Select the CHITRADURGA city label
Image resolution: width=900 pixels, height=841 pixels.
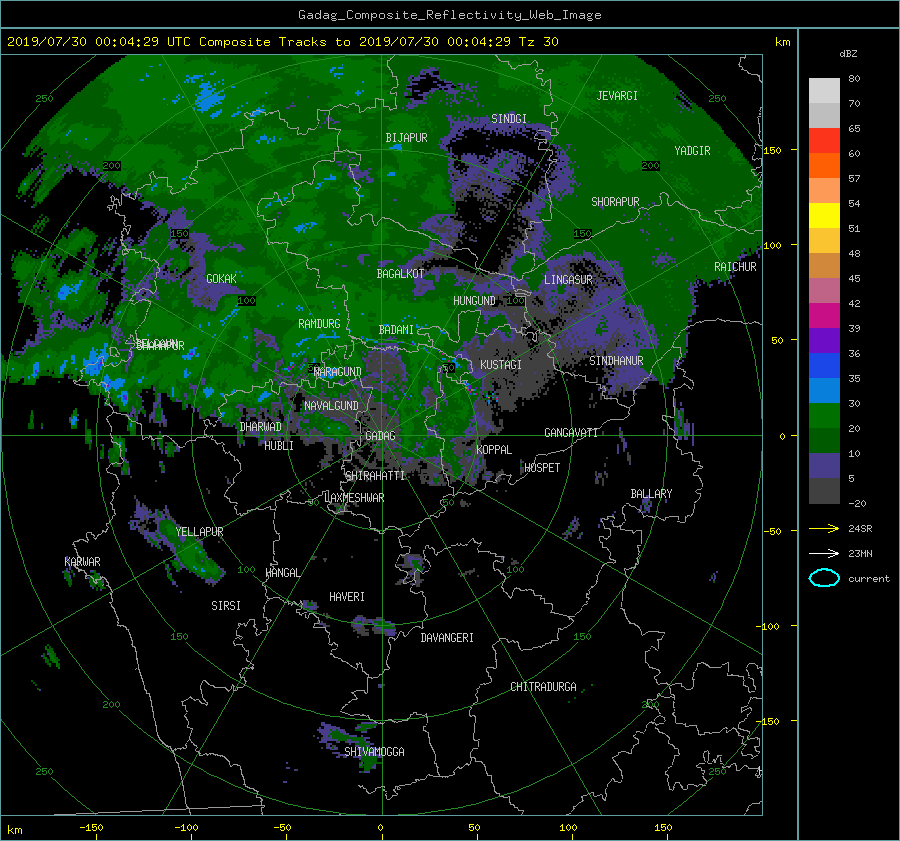tap(544, 687)
